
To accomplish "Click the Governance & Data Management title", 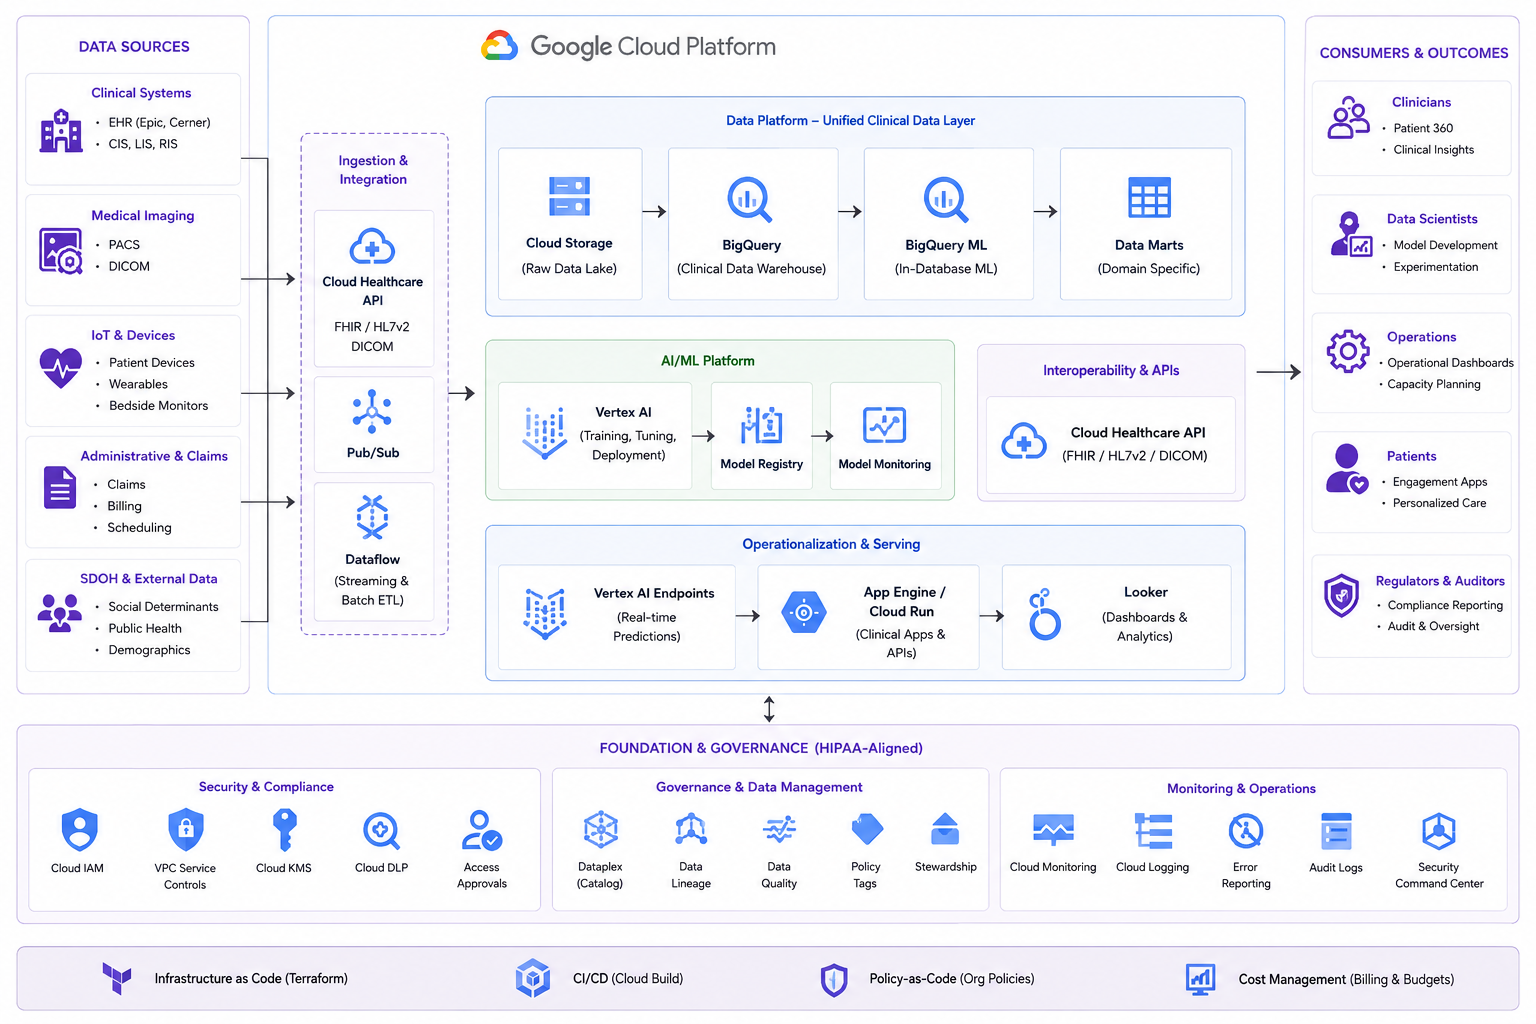I will pyautogui.click(x=759, y=787).
